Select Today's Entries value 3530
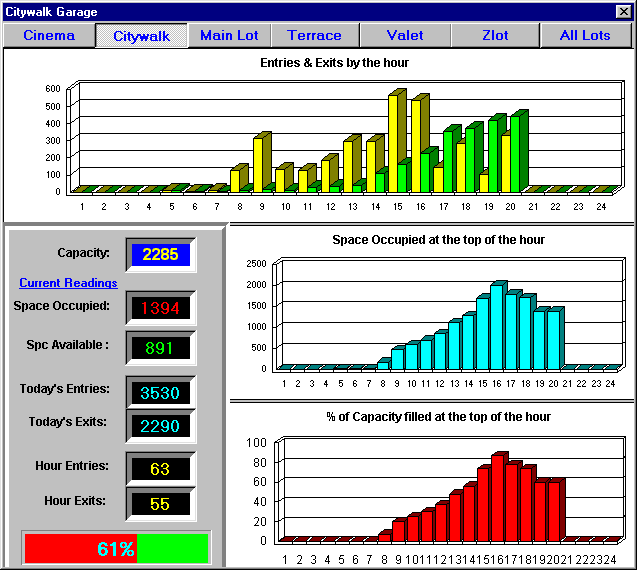The image size is (637, 570). point(160,393)
